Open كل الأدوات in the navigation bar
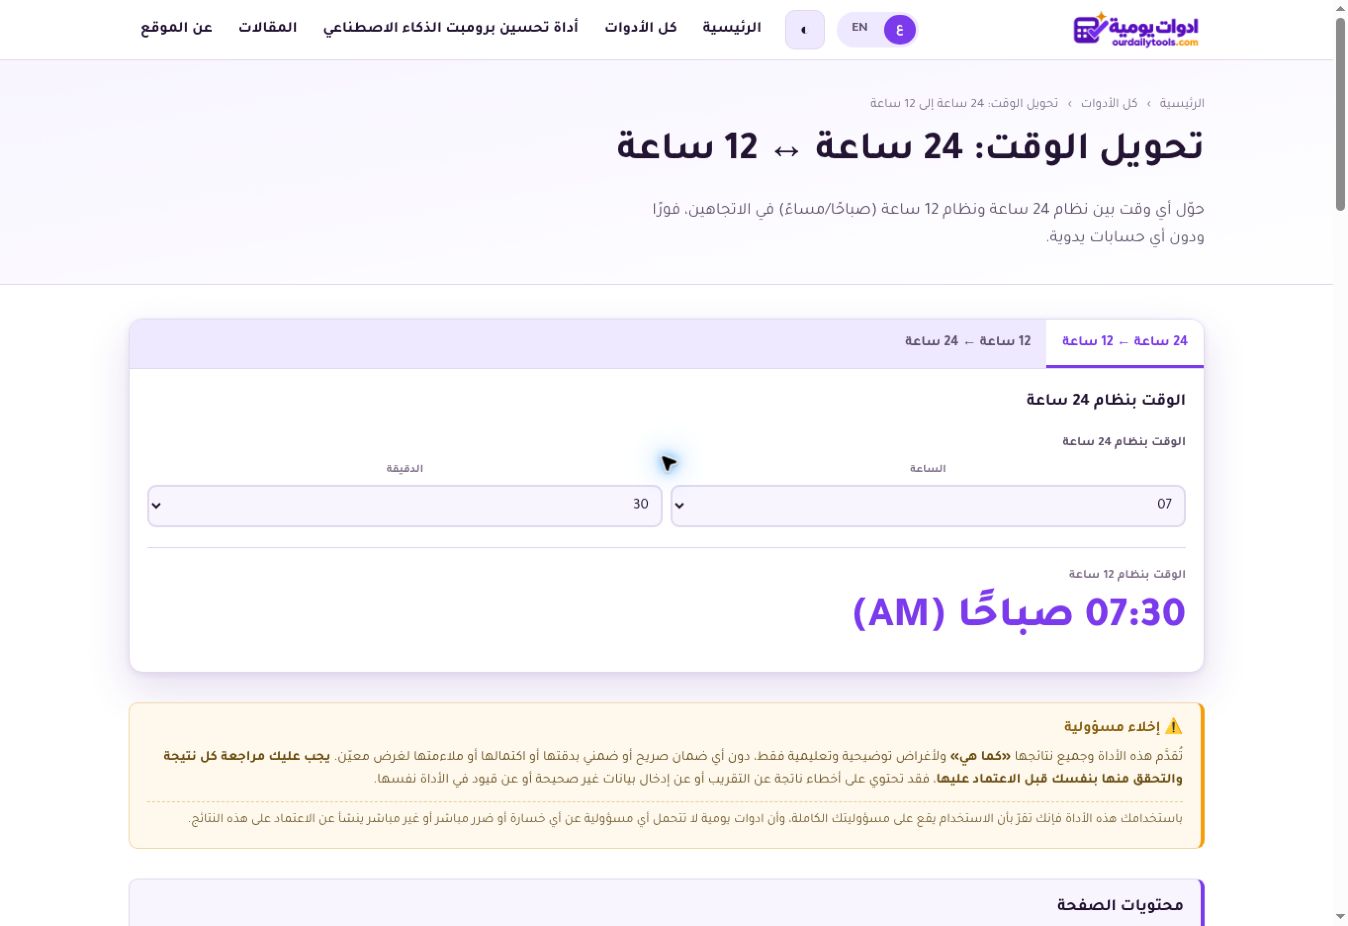 coord(641,28)
